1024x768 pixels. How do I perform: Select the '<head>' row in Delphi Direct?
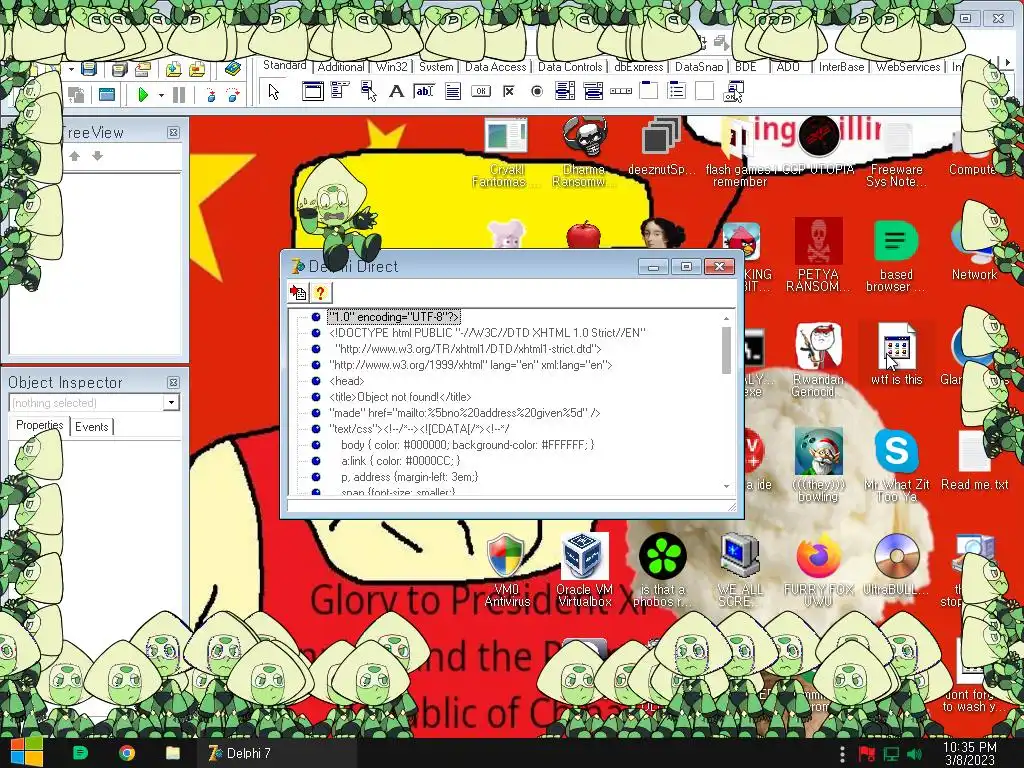click(x=347, y=381)
